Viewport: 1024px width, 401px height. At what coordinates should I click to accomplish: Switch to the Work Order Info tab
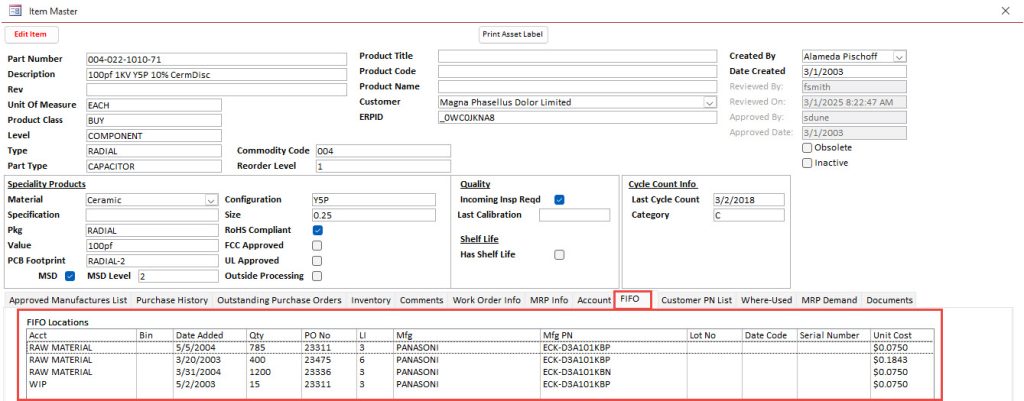pos(487,300)
